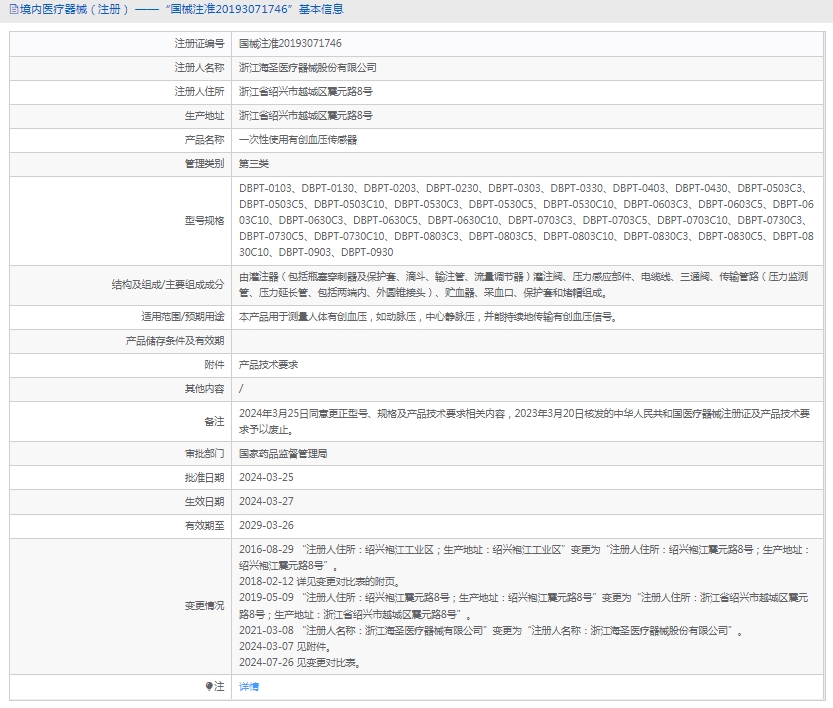Click the 管理类别 value 第三类

tap(254, 163)
